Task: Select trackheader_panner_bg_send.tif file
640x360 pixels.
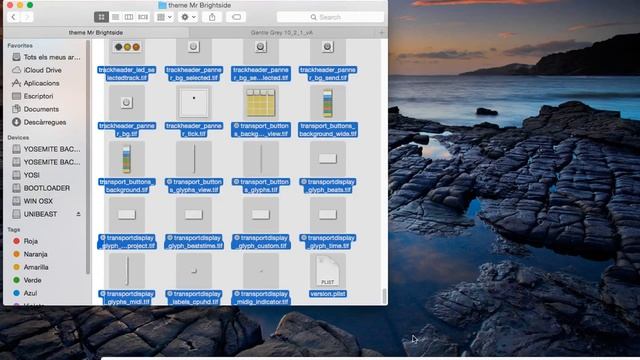Action: [x=328, y=60]
